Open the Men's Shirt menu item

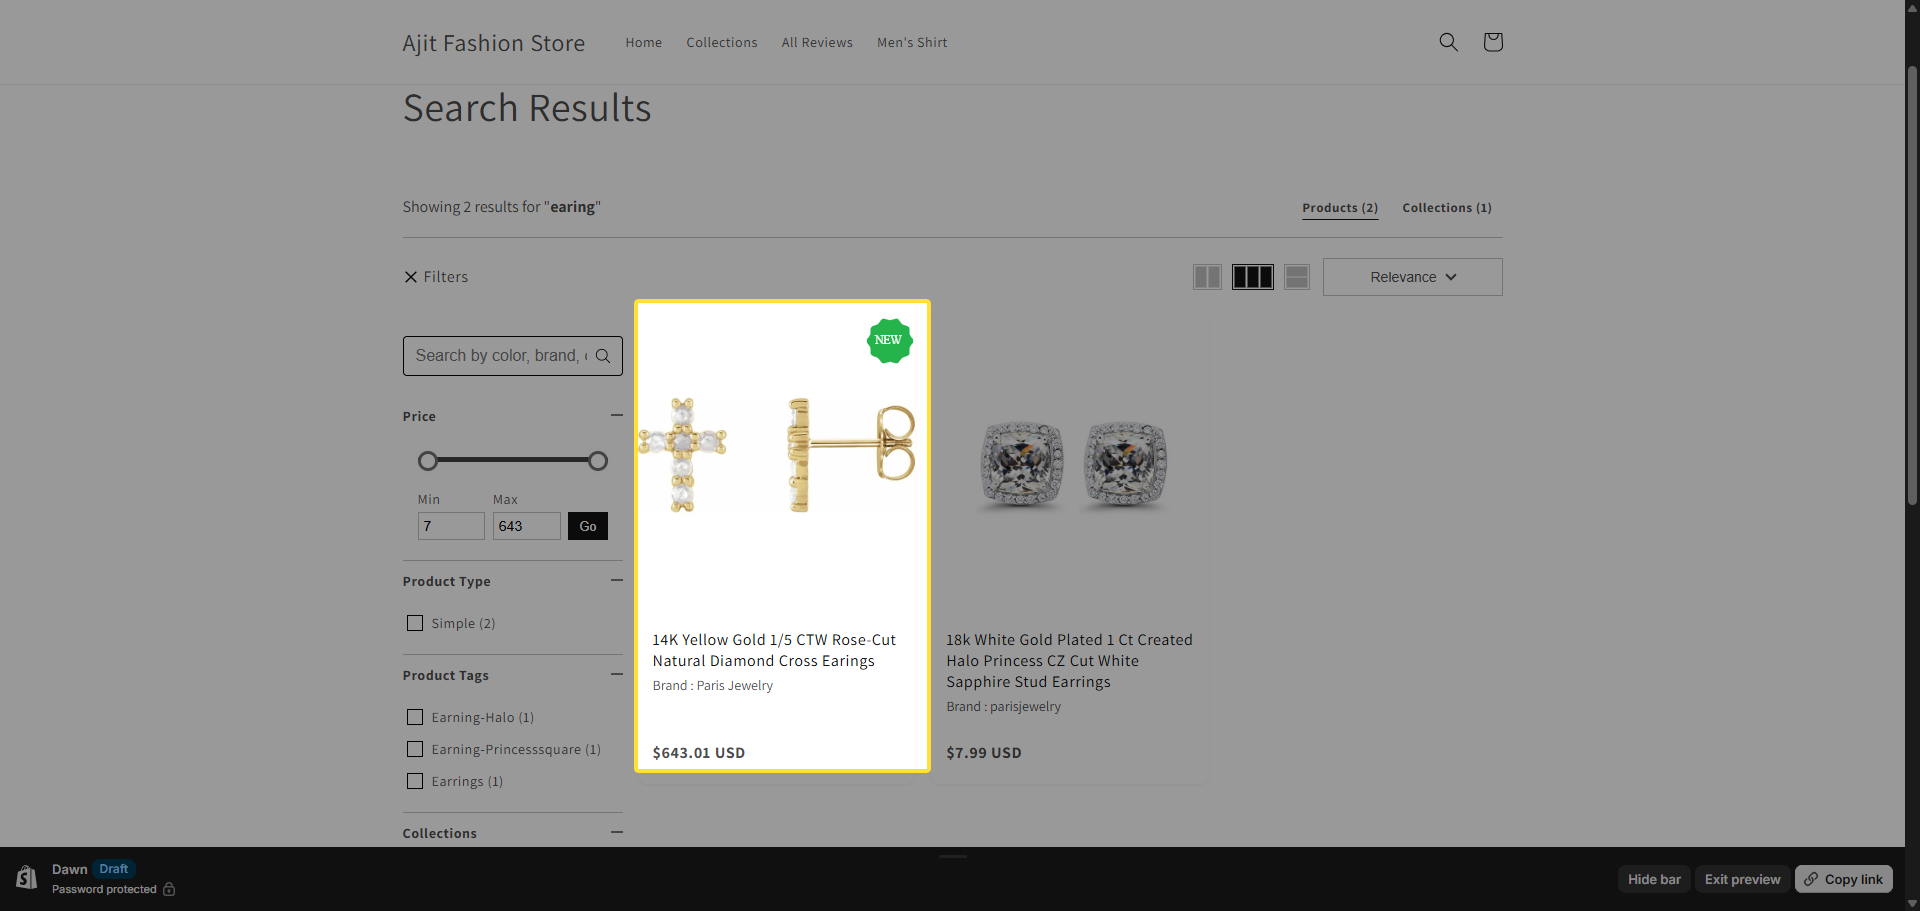(911, 43)
